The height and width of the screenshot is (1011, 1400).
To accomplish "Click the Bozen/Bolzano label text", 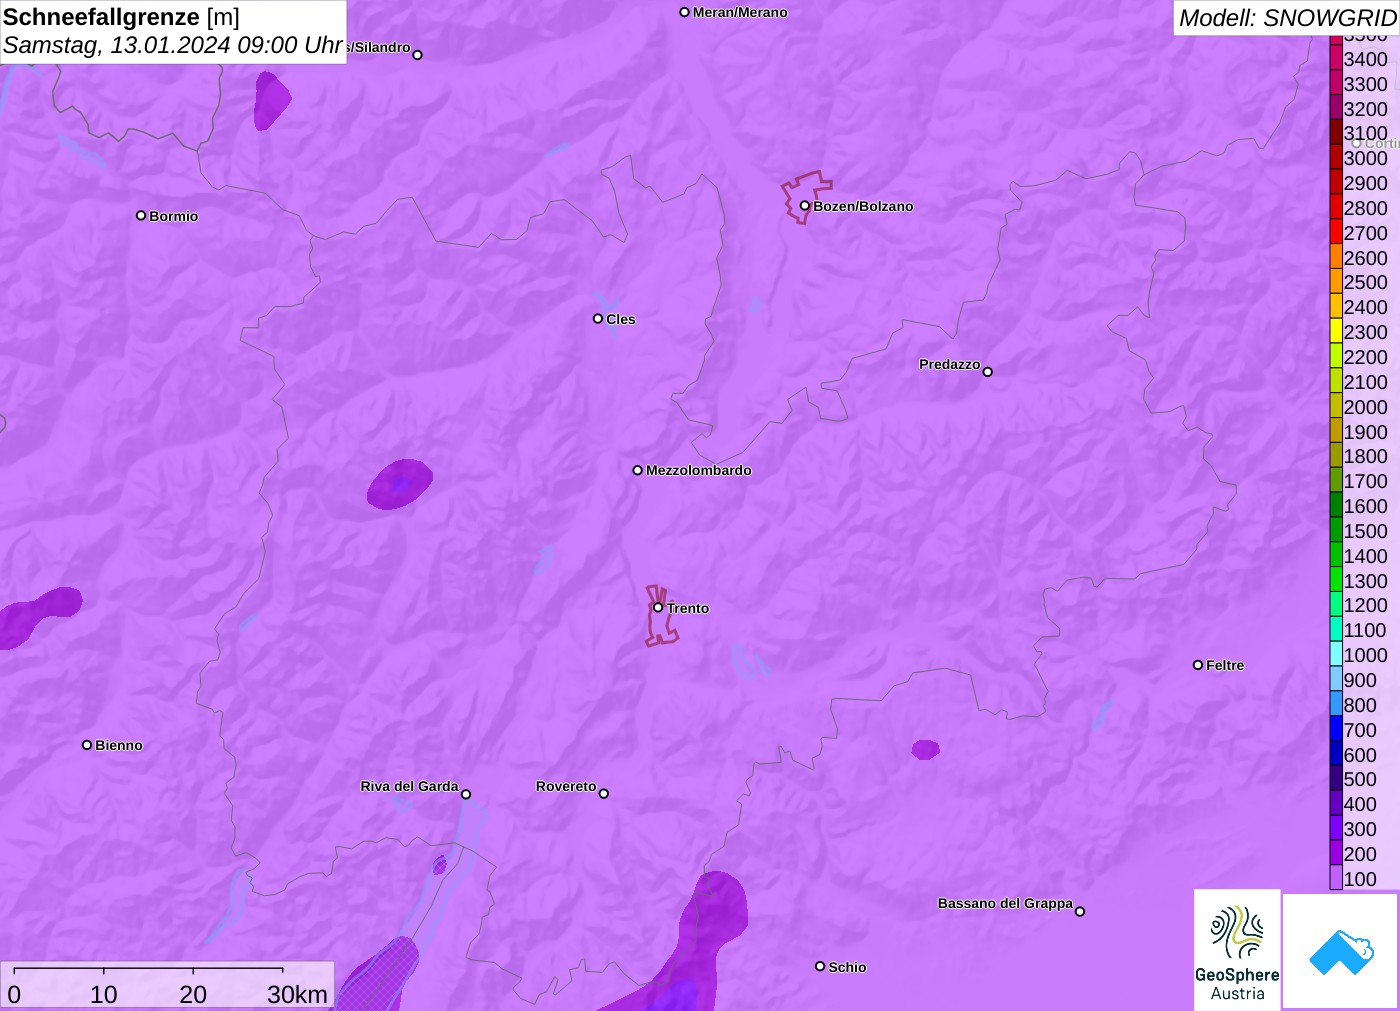I will [x=863, y=206].
